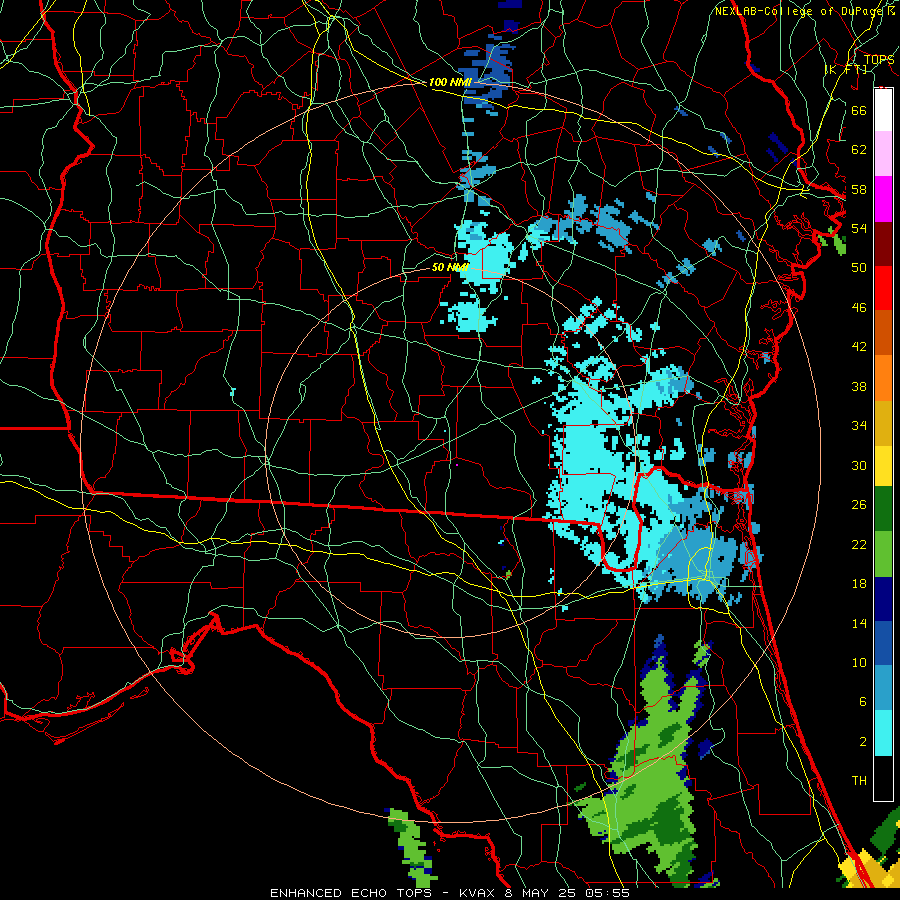Click the '34' legend value

click(859, 425)
